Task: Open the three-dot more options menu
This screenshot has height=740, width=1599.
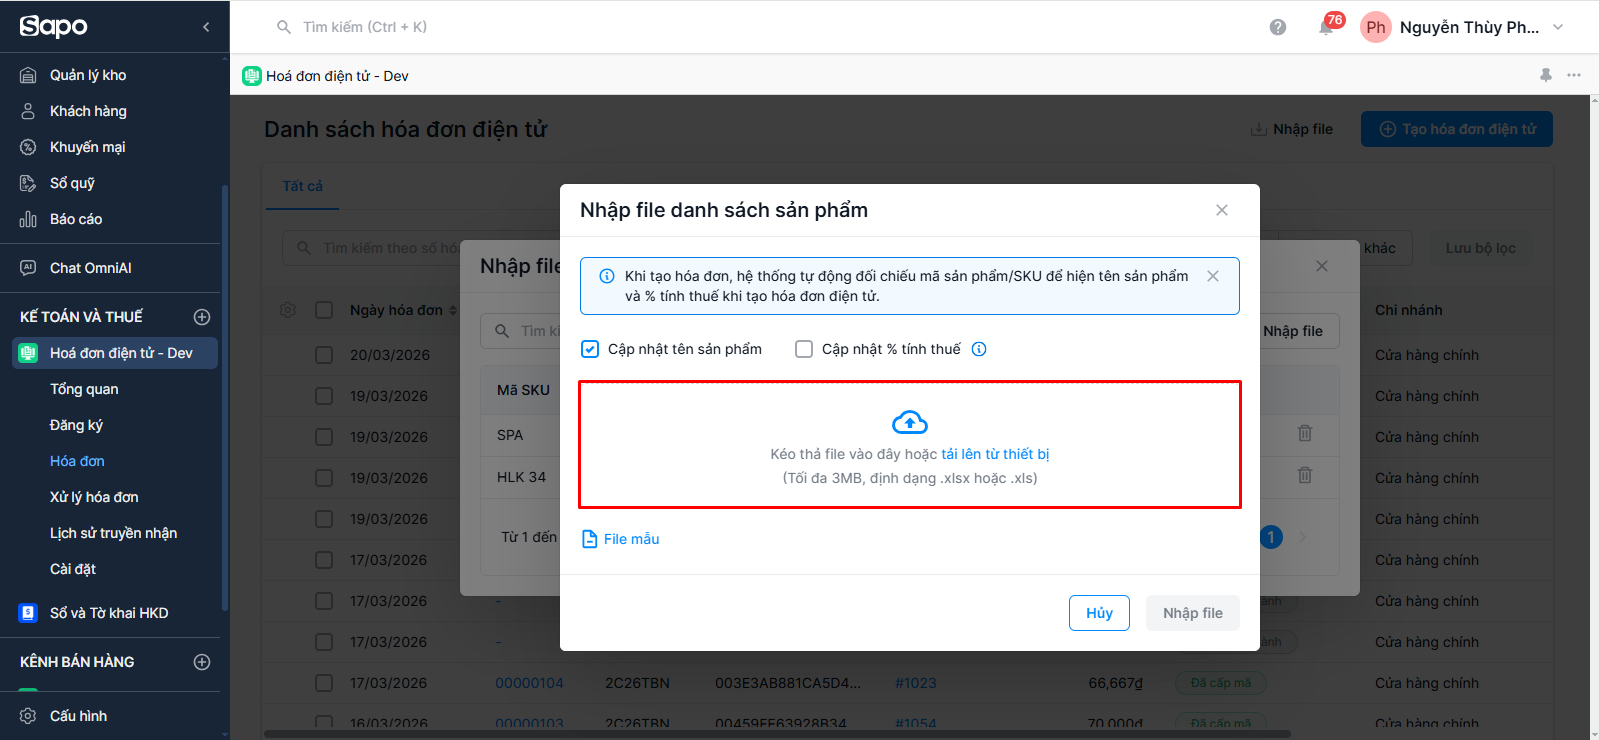Action: (1574, 75)
